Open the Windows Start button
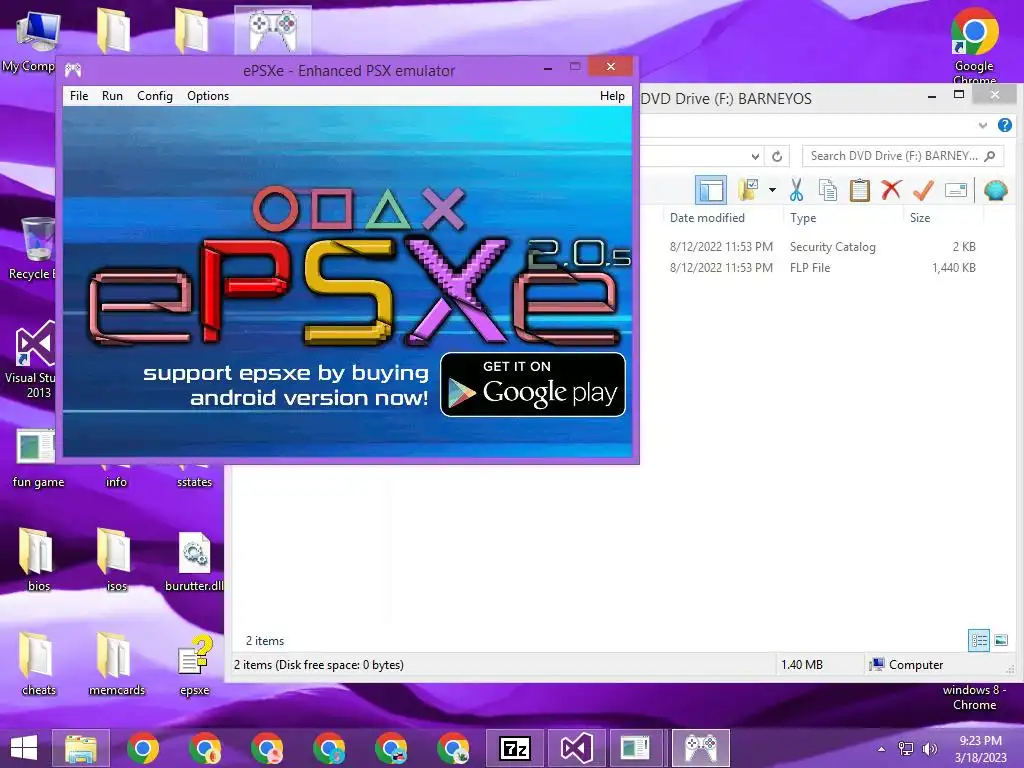The height and width of the screenshot is (768, 1024). pos(24,748)
